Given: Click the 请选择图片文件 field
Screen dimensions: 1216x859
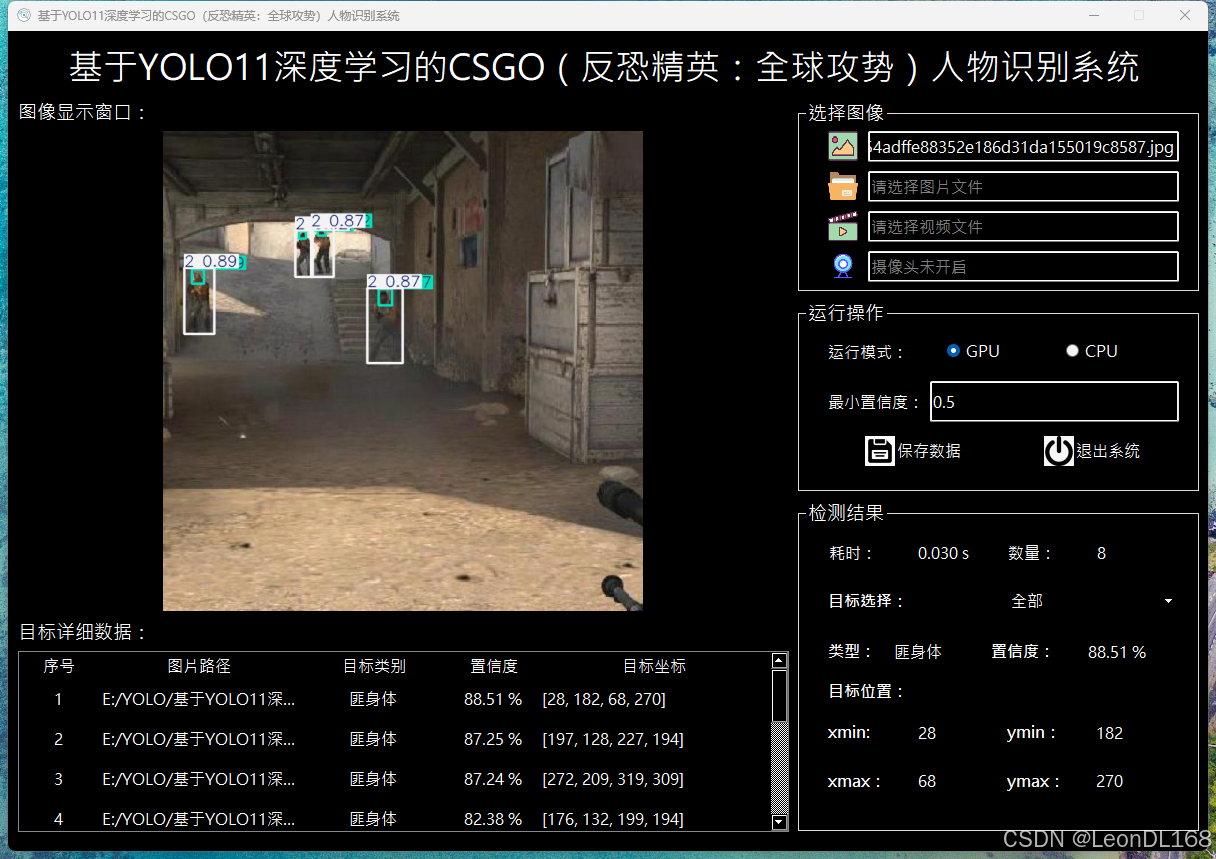Looking at the screenshot, I should coord(1023,187).
